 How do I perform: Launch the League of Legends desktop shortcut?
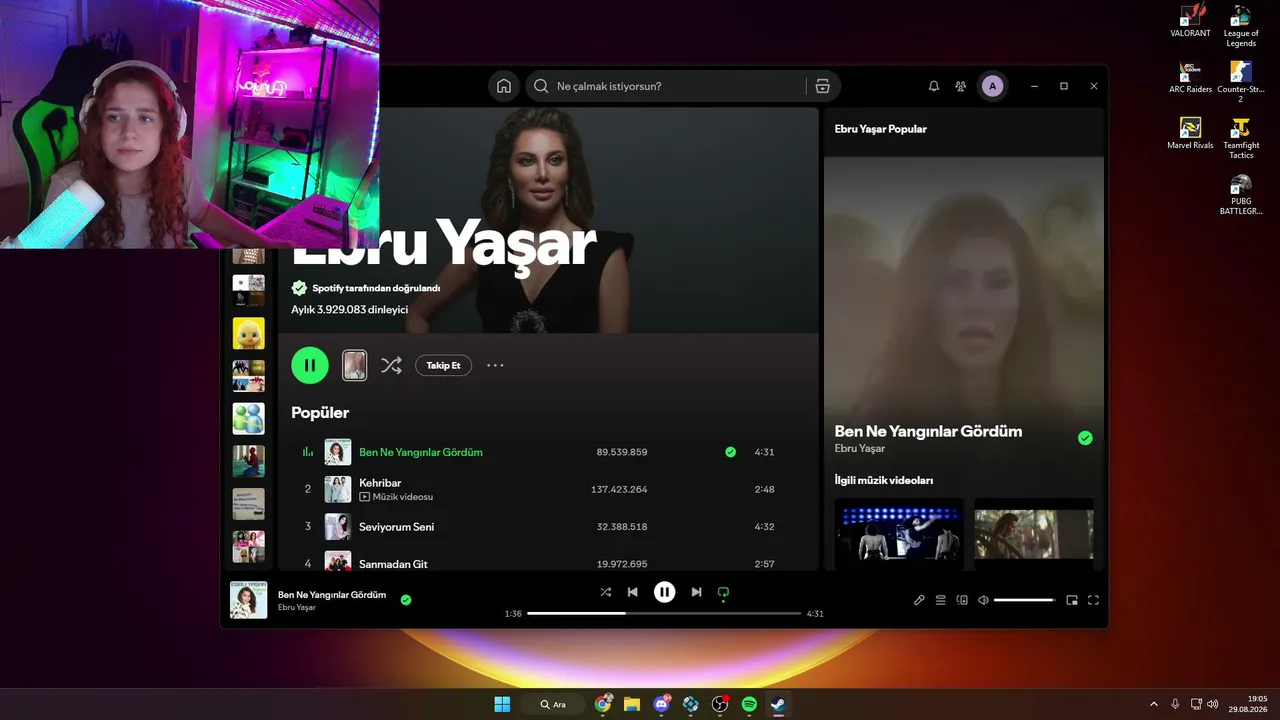pos(1241,26)
